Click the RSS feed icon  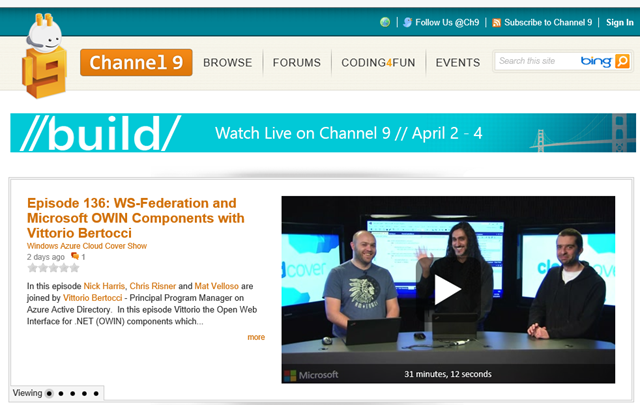(496, 22)
